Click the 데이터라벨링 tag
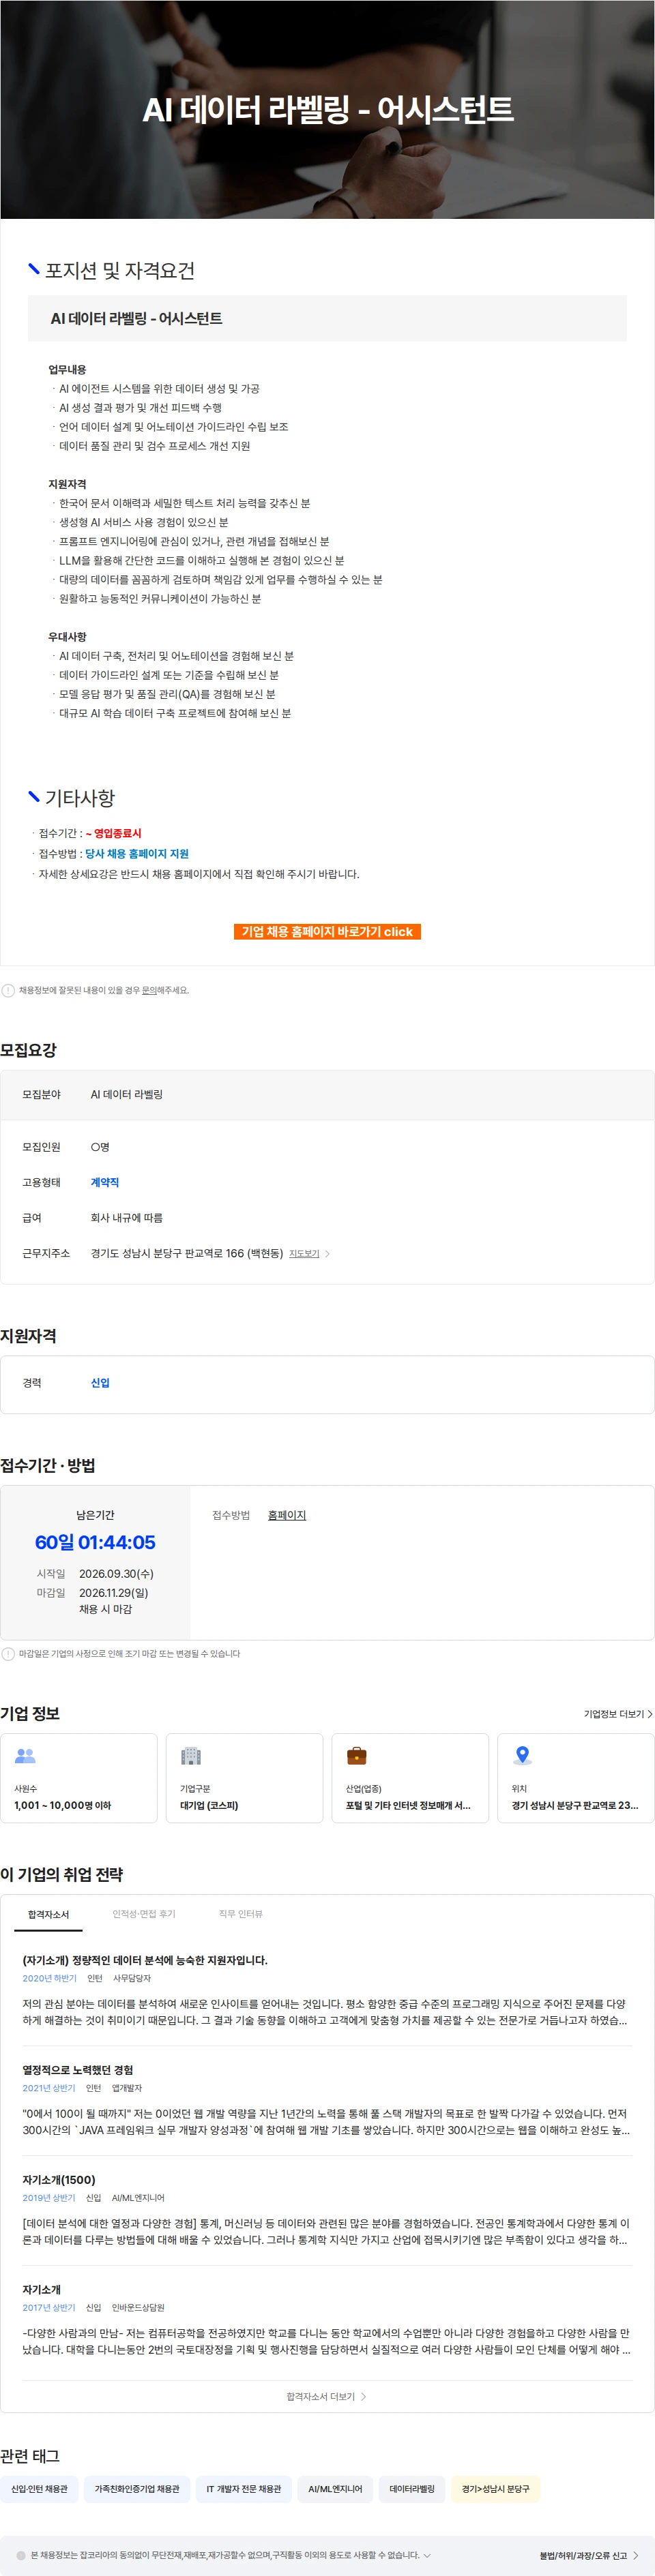 [x=412, y=2488]
